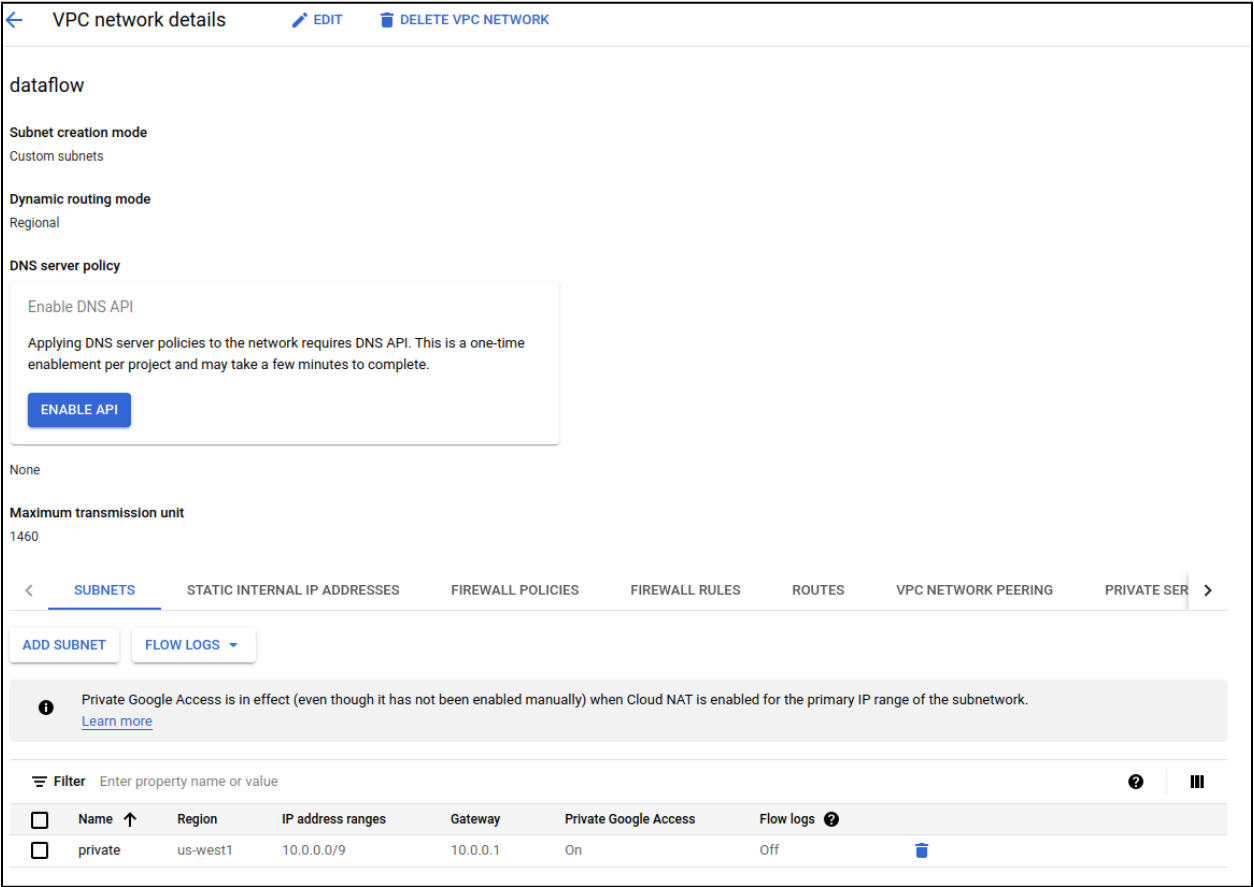Open the ROUTES tab
The image size is (1254, 887).
[818, 590]
